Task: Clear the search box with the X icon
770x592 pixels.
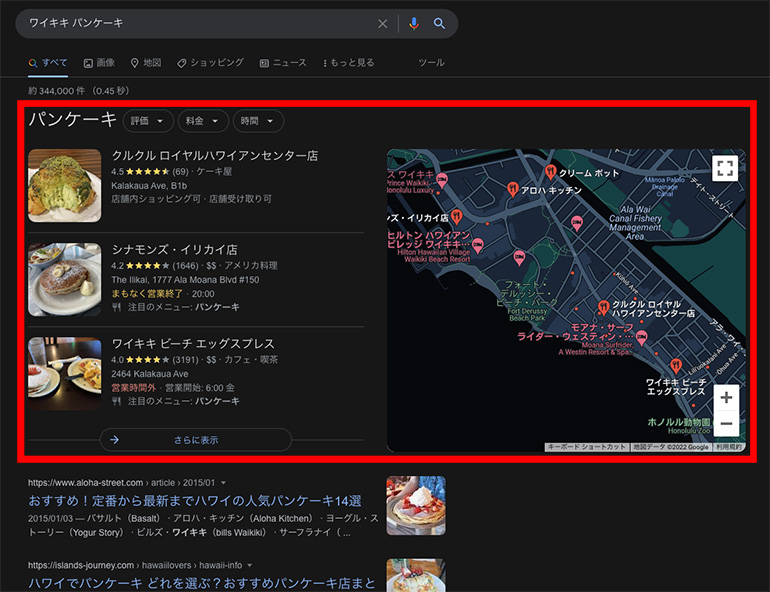Action: pyautogui.click(x=383, y=24)
